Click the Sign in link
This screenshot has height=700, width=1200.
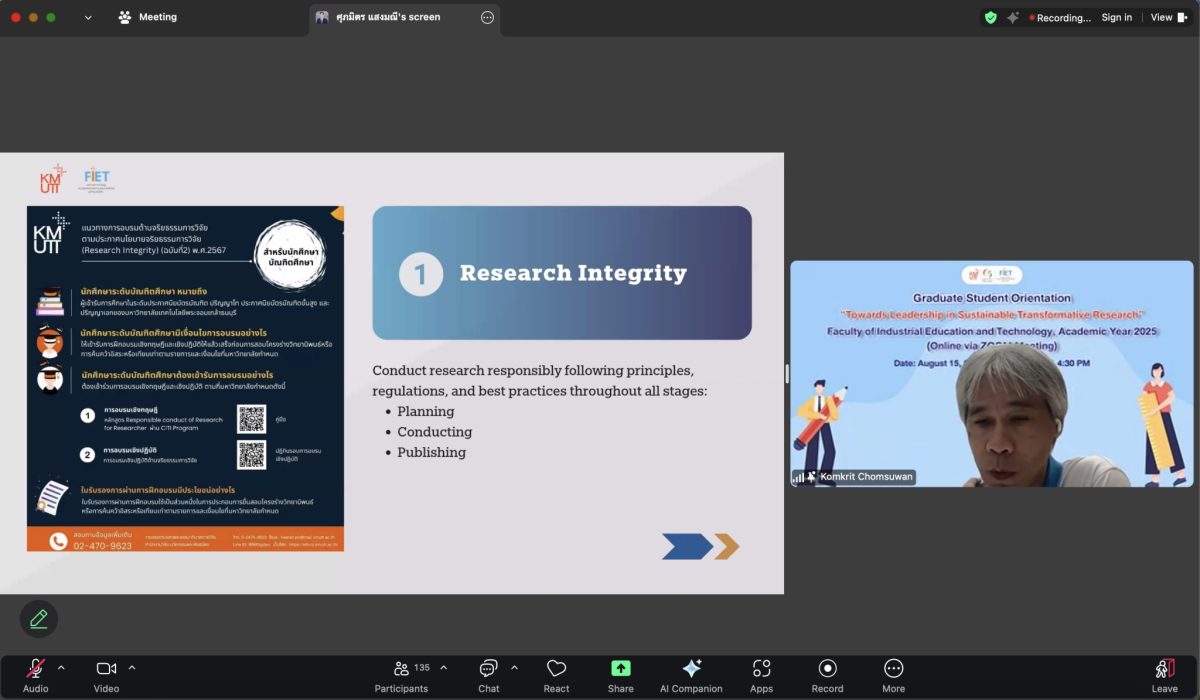click(x=1116, y=17)
